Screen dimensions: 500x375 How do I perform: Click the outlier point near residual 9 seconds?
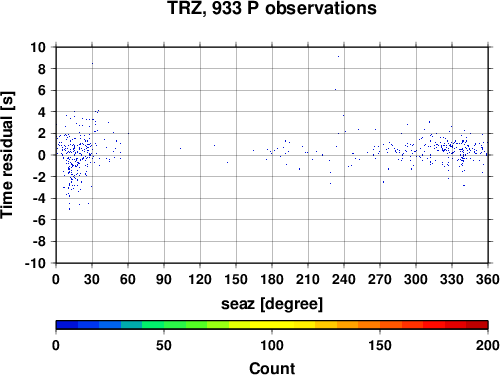coord(338,56)
